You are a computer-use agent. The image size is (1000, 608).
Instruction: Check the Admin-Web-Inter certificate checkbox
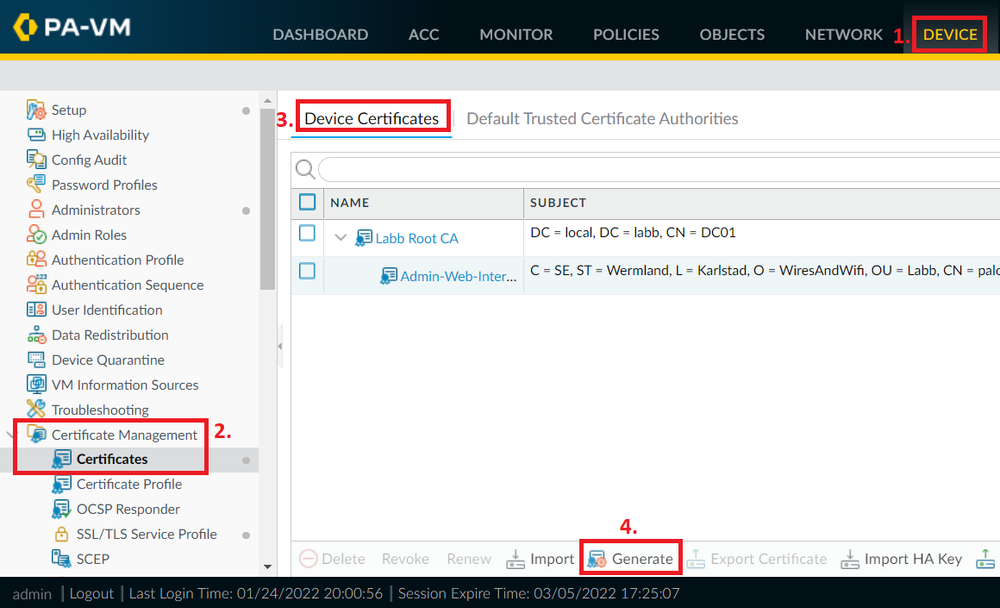pyautogui.click(x=307, y=272)
